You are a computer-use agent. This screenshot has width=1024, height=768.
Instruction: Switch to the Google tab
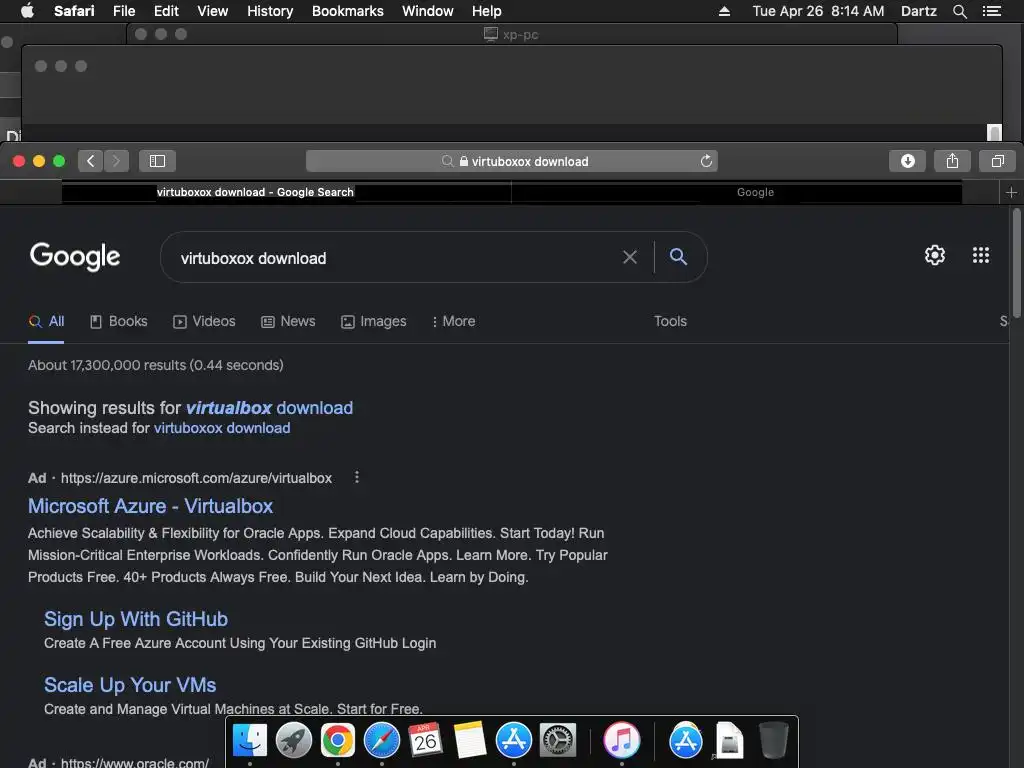(x=756, y=192)
